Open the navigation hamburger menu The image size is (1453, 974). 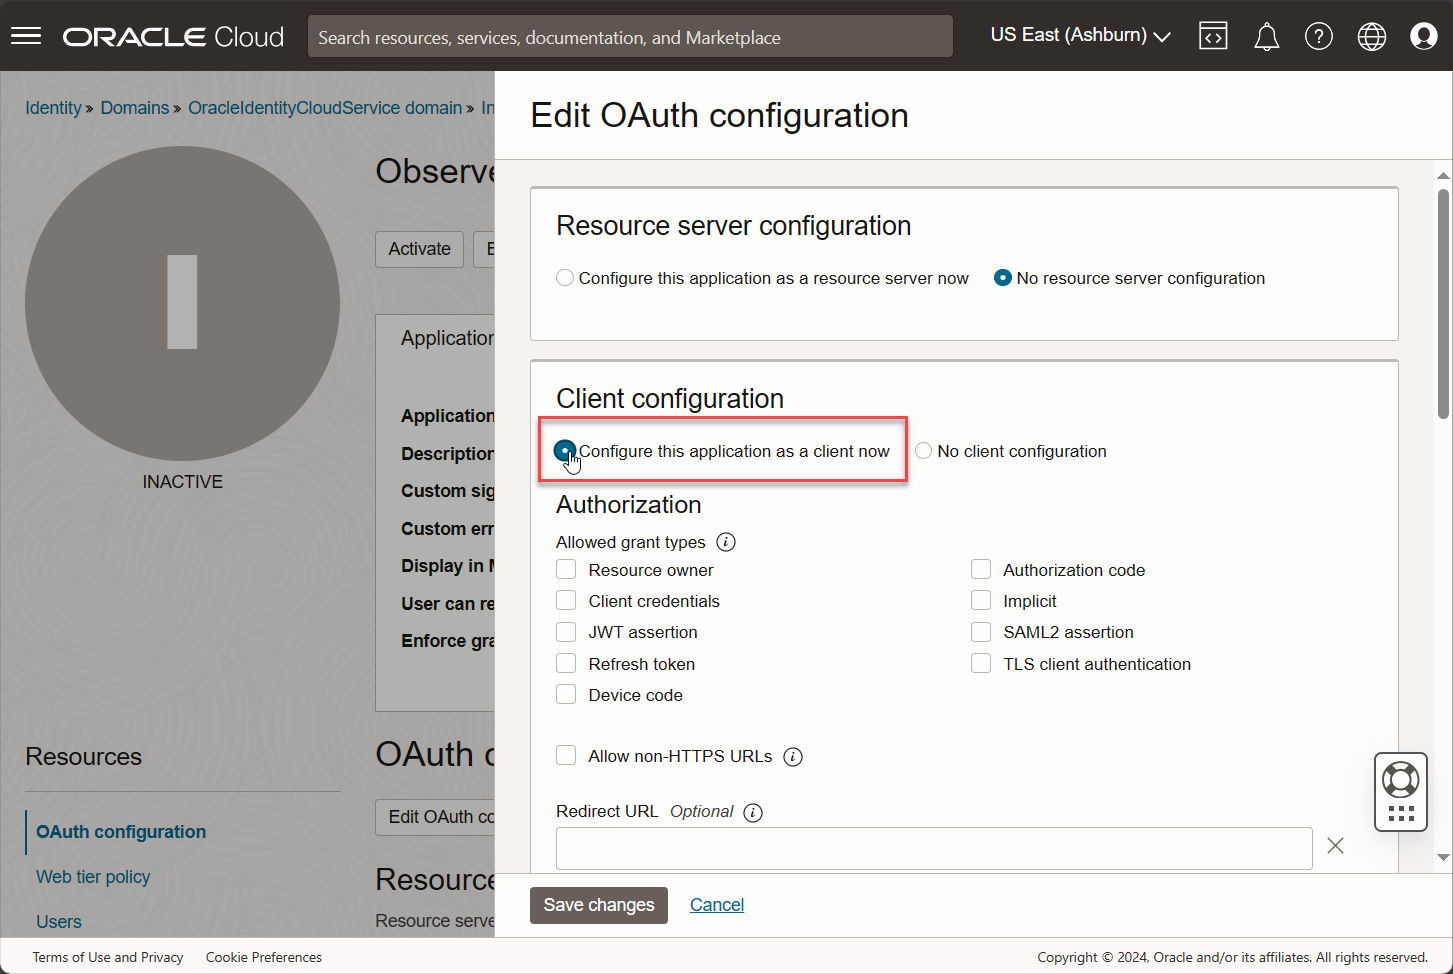pos(26,35)
